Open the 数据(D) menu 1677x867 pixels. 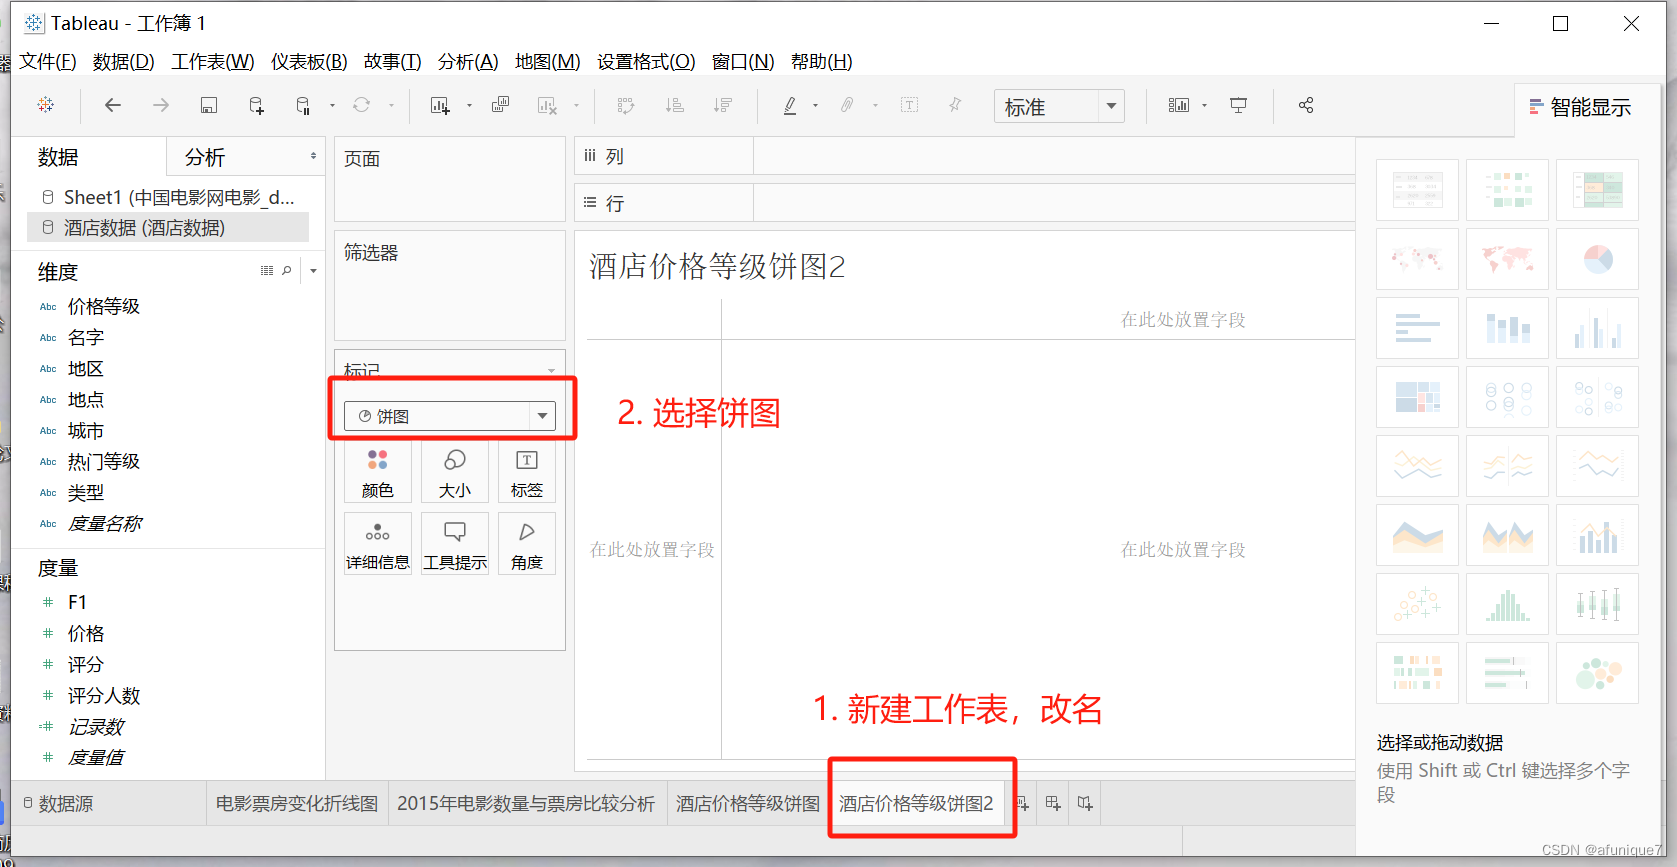tap(124, 62)
